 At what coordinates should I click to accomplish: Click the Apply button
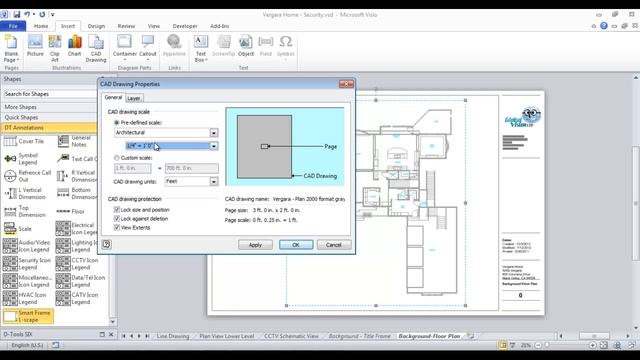click(x=255, y=244)
